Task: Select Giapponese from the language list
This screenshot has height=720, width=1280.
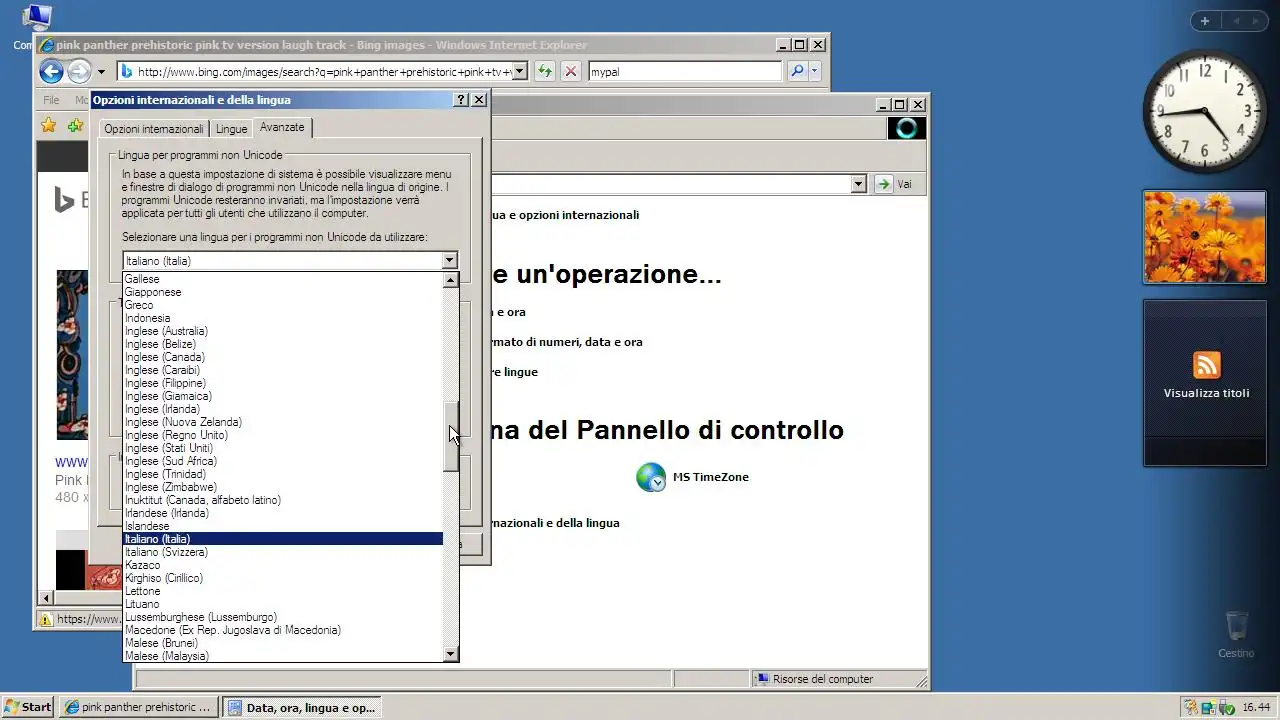Action: [x=283, y=292]
